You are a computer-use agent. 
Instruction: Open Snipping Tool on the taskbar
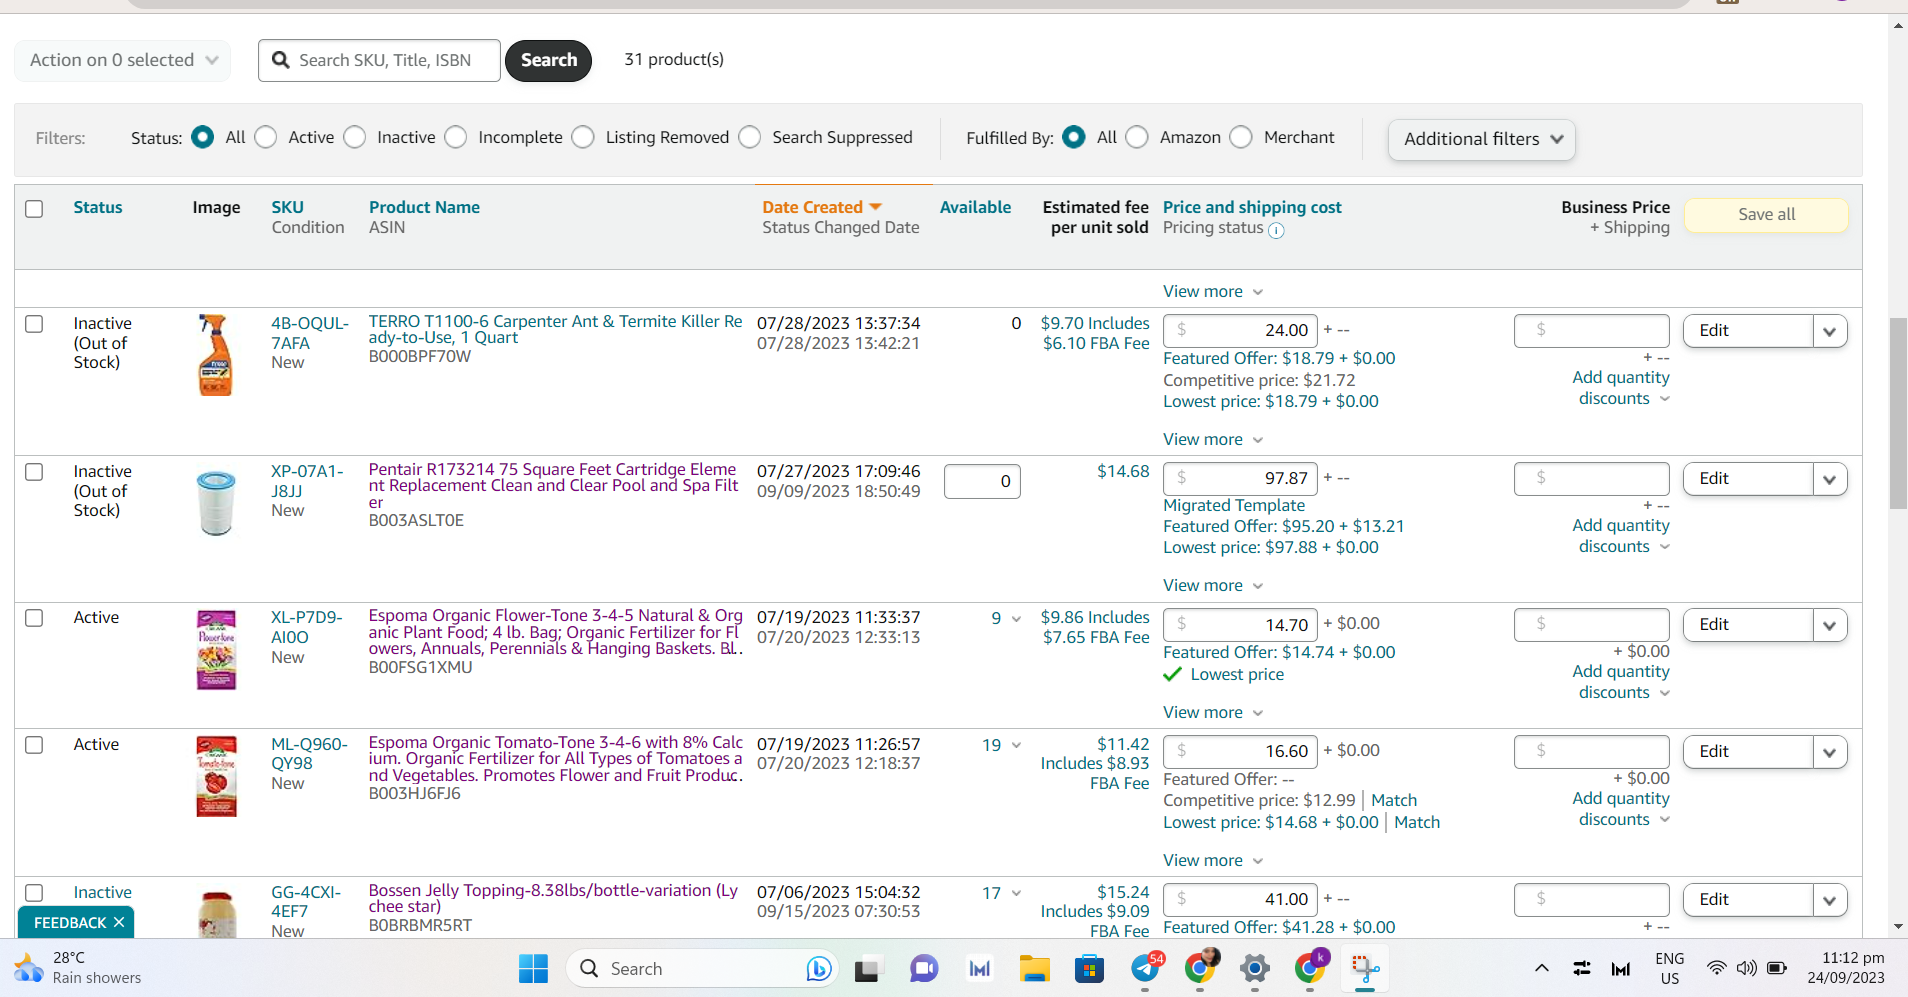click(1365, 968)
